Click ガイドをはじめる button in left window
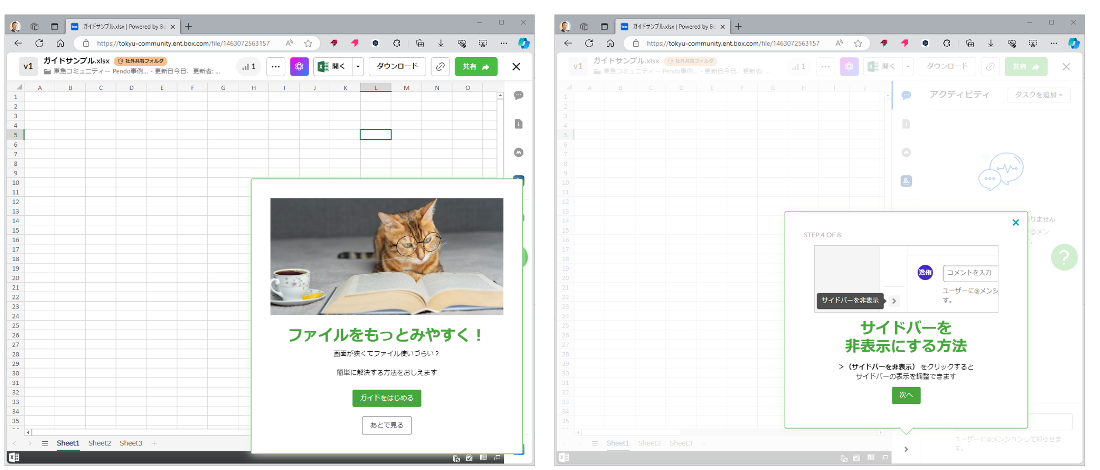 (387, 398)
